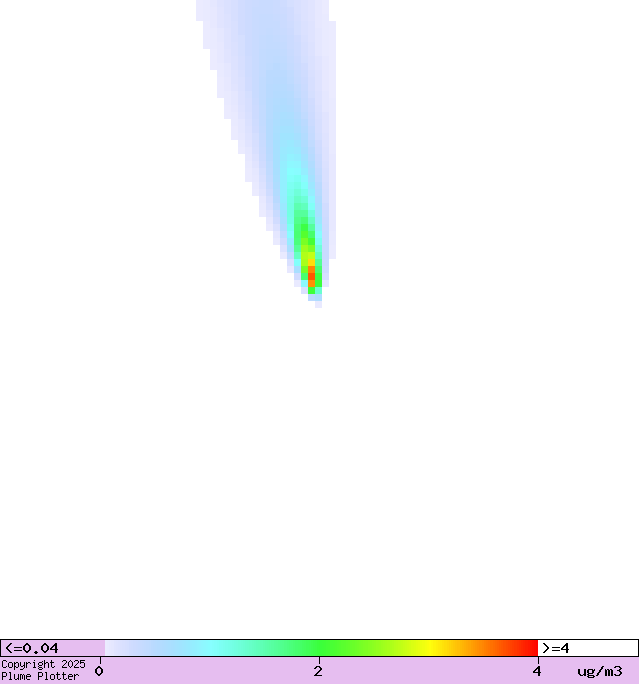Select the red end of the color scale

coord(528,648)
